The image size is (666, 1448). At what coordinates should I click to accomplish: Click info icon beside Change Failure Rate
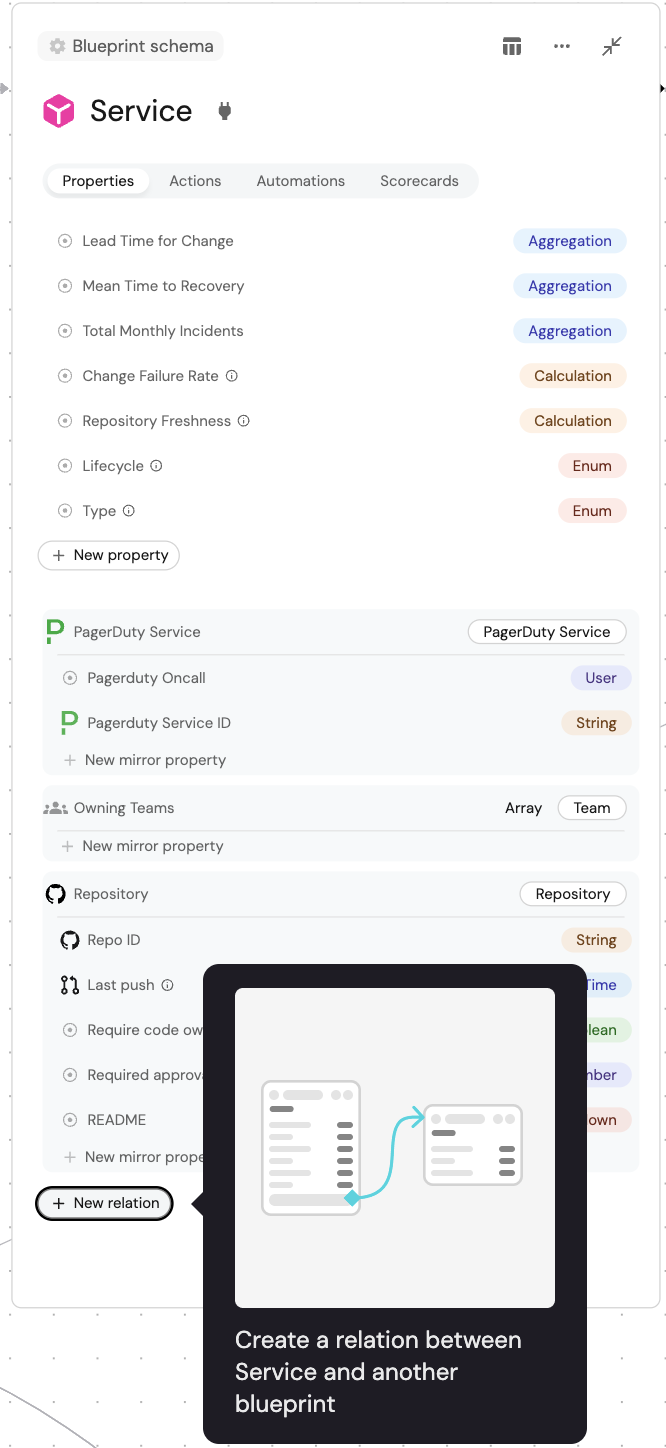click(x=232, y=376)
